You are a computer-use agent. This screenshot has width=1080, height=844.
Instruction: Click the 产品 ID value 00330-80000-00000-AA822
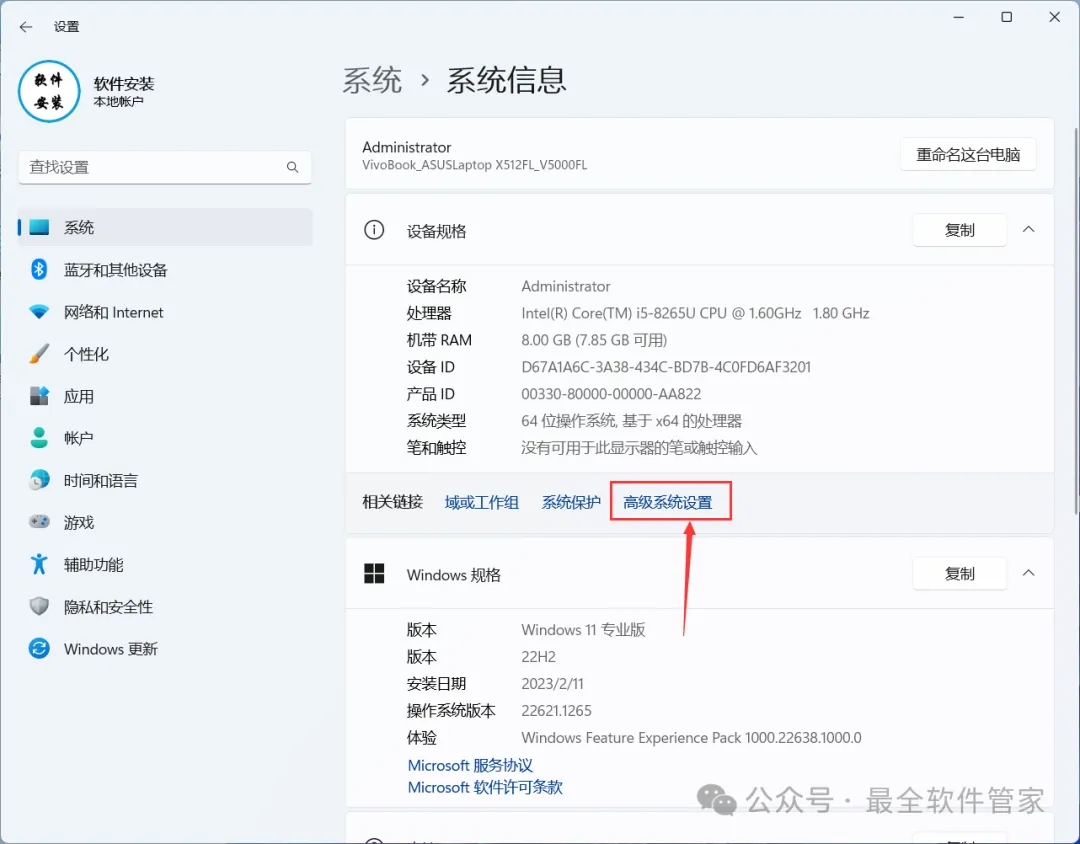click(611, 394)
